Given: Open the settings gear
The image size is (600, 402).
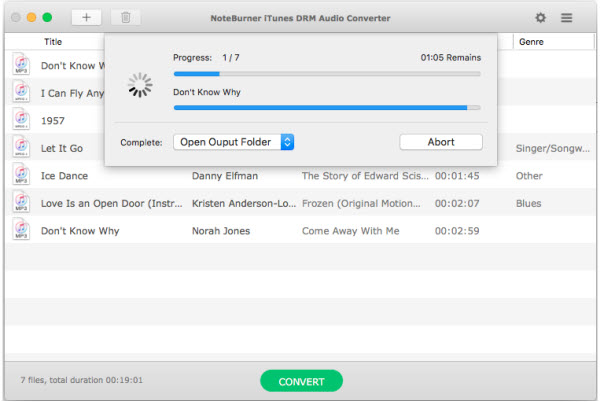Looking at the screenshot, I should (x=540, y=18).
